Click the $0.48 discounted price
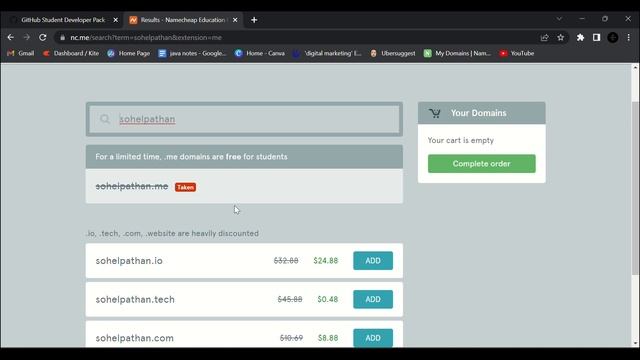 (328, 300)
